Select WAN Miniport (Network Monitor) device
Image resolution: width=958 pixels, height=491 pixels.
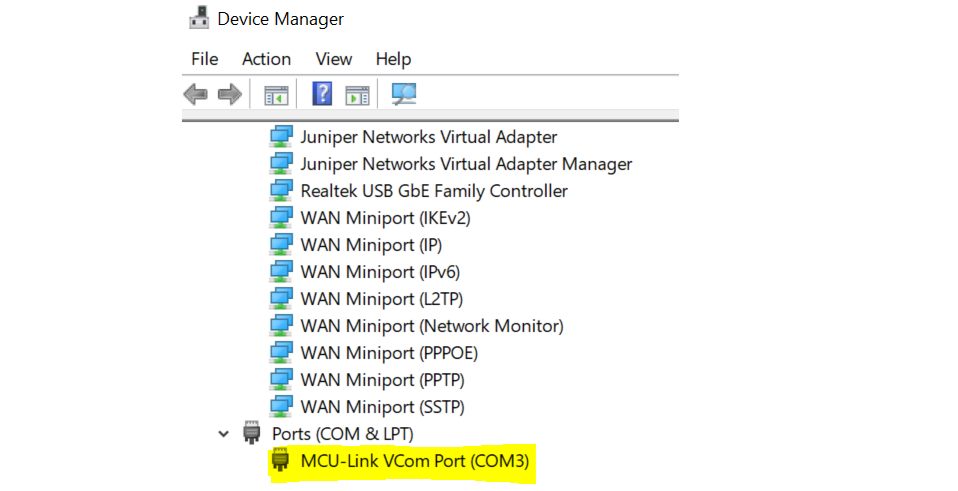click(431, 326)
